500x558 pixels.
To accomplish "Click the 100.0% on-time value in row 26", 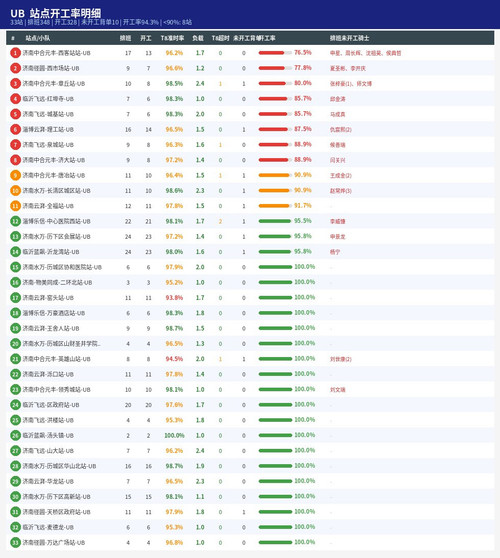I will pos(174,436).
